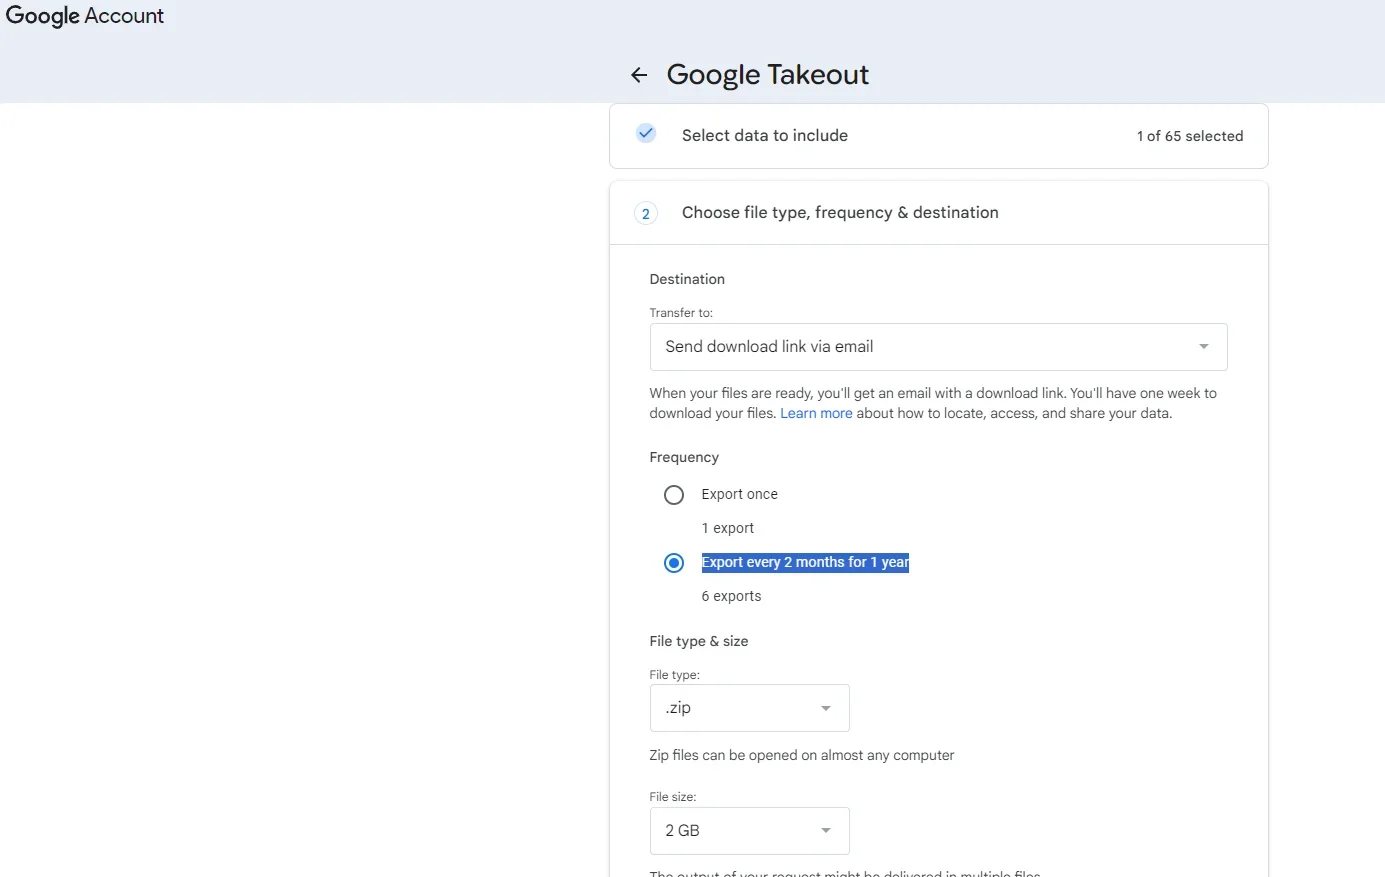This screenshot has width=1385, height=877.
Task: Click the '1 of 65 selected' text
Action: coord(1189,136)
